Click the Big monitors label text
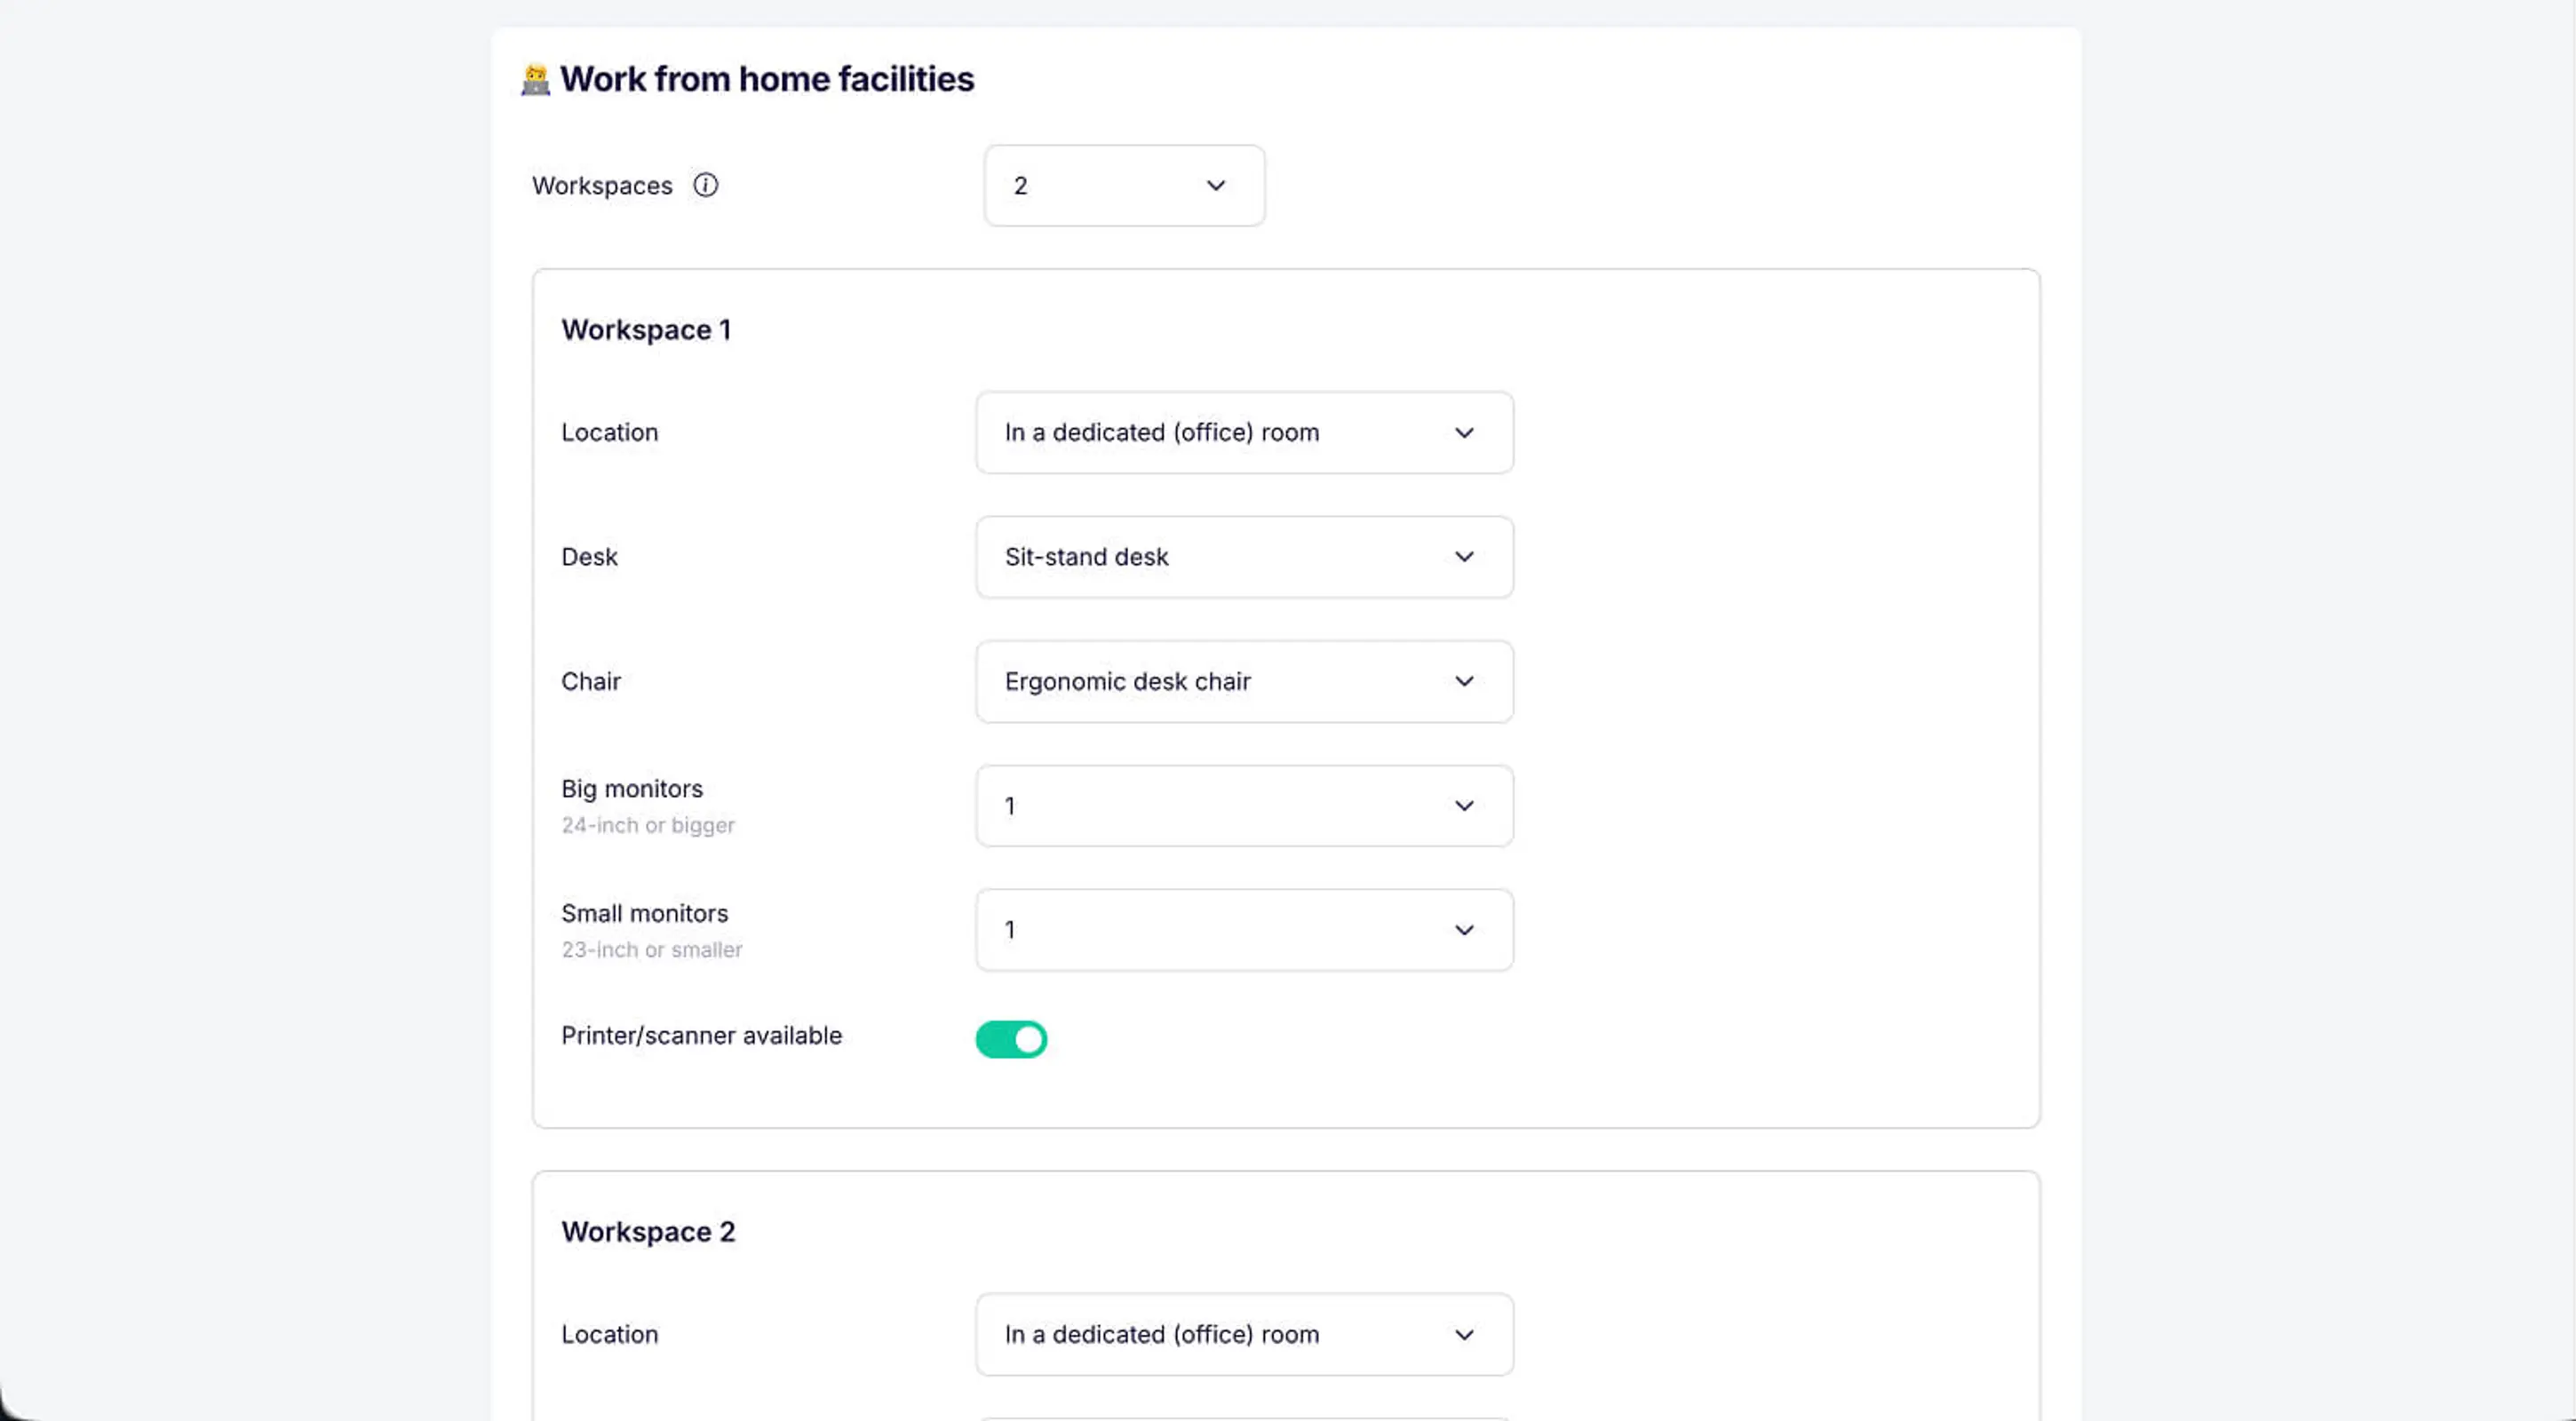 click(632, 789)
